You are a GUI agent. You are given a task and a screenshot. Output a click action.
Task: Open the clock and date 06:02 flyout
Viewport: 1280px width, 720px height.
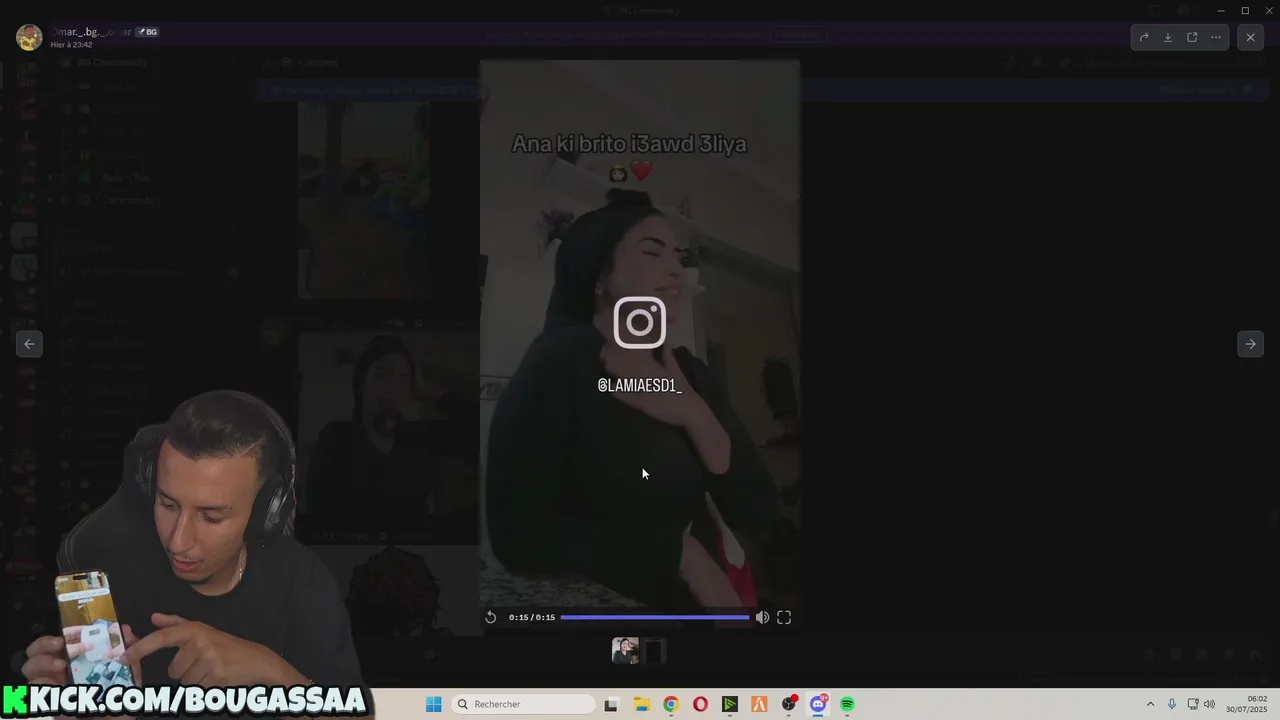(x=1246, y=704)
